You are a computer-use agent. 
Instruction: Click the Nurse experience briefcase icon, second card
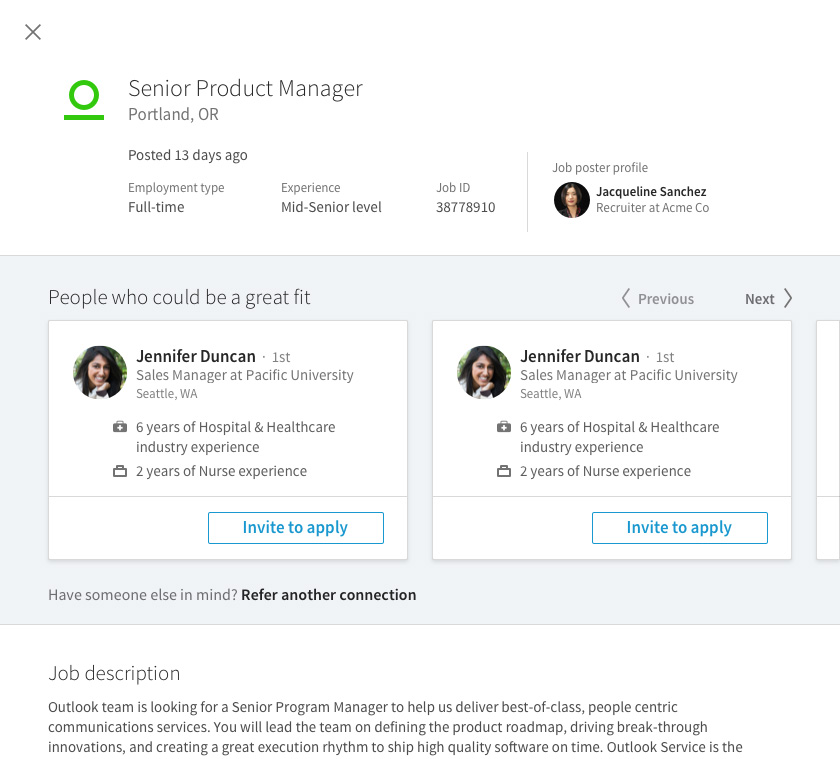point(504,471)
